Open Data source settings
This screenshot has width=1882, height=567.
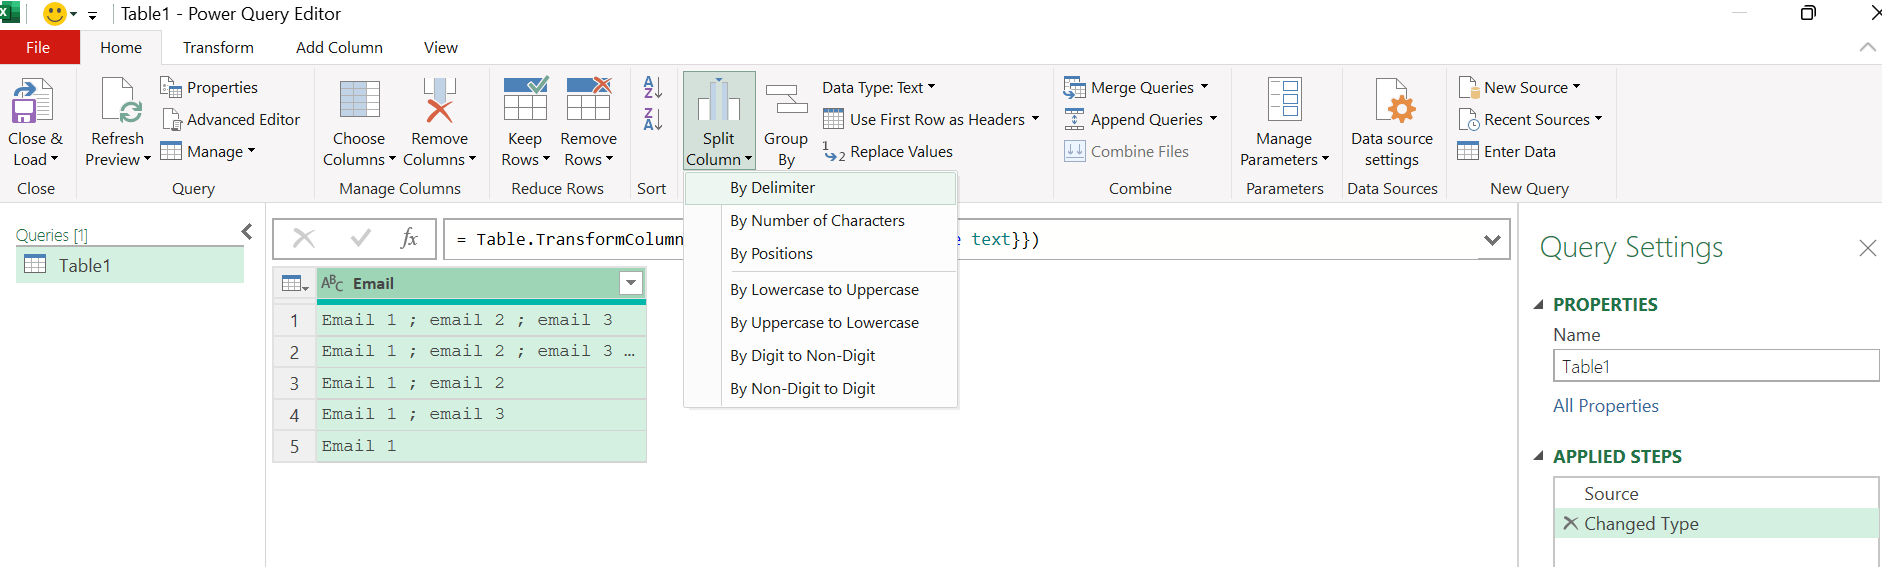(x=1392, y=122)
